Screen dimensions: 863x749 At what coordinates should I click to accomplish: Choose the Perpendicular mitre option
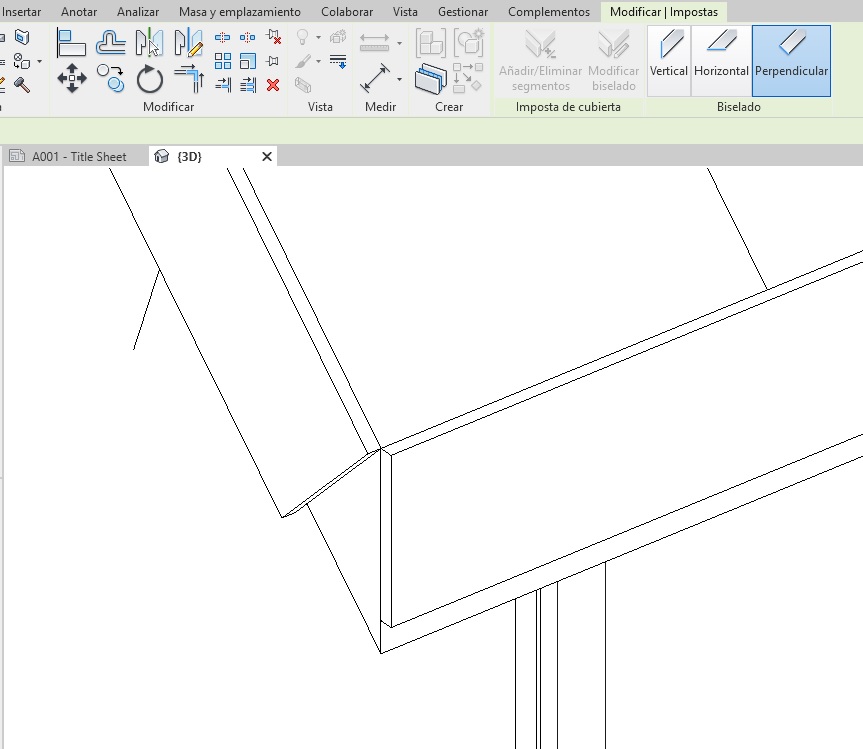click(791, 60)
